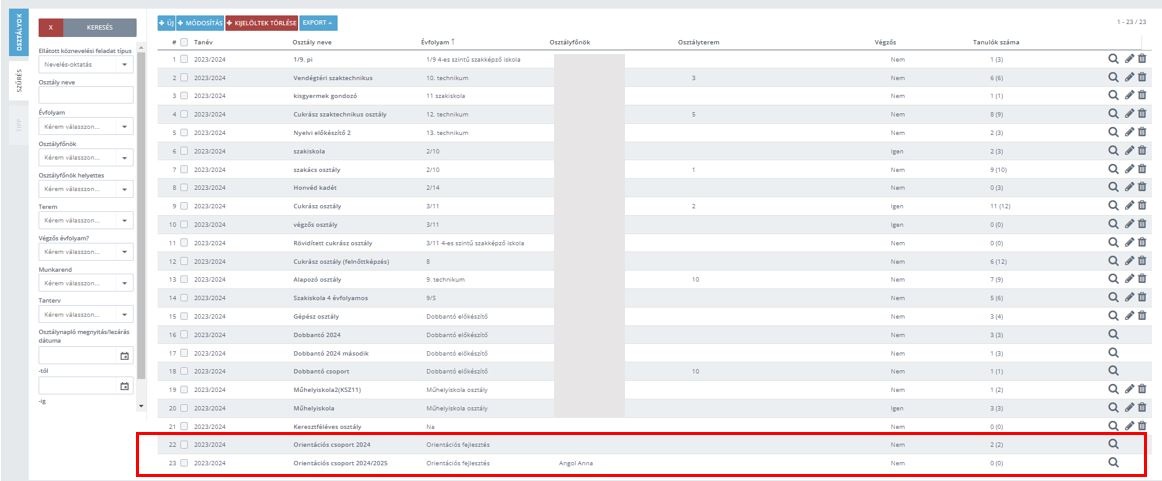View Orientációs csoport 2024 details

pos(1112,444)
